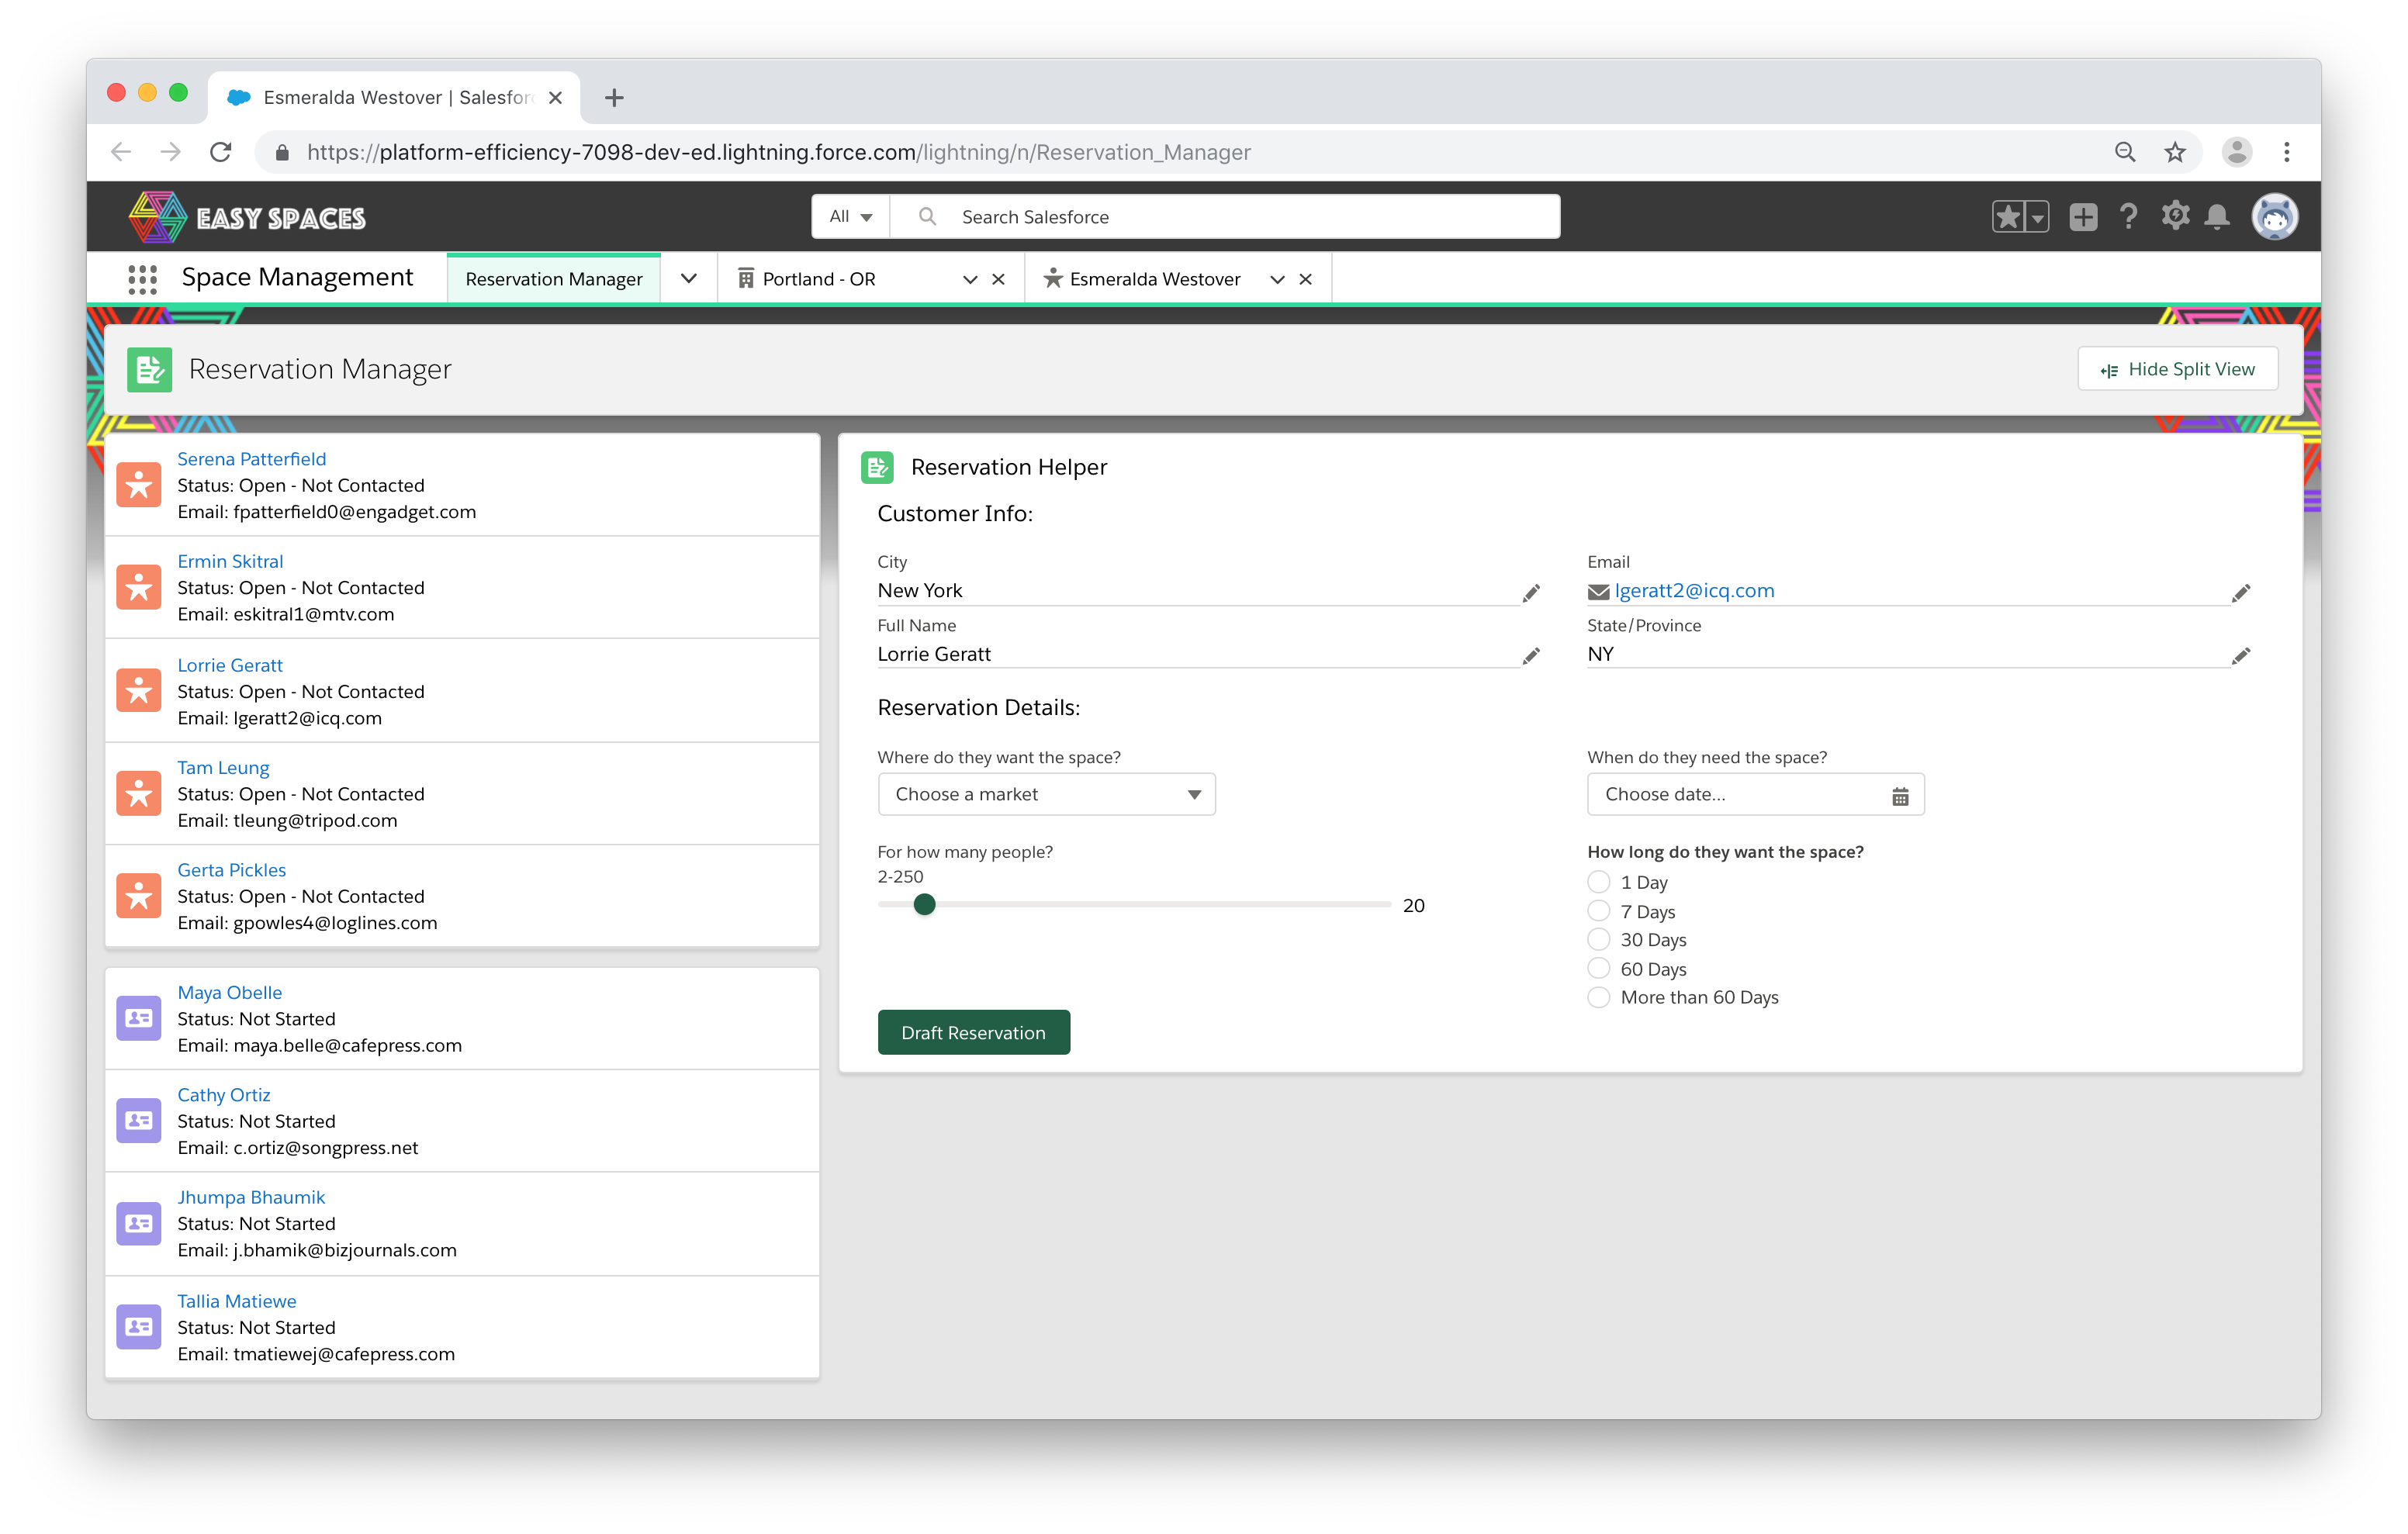2408x1534 pixels.
Task: Switch to the Portland - OR tab
Action: [x=819, y=279]
